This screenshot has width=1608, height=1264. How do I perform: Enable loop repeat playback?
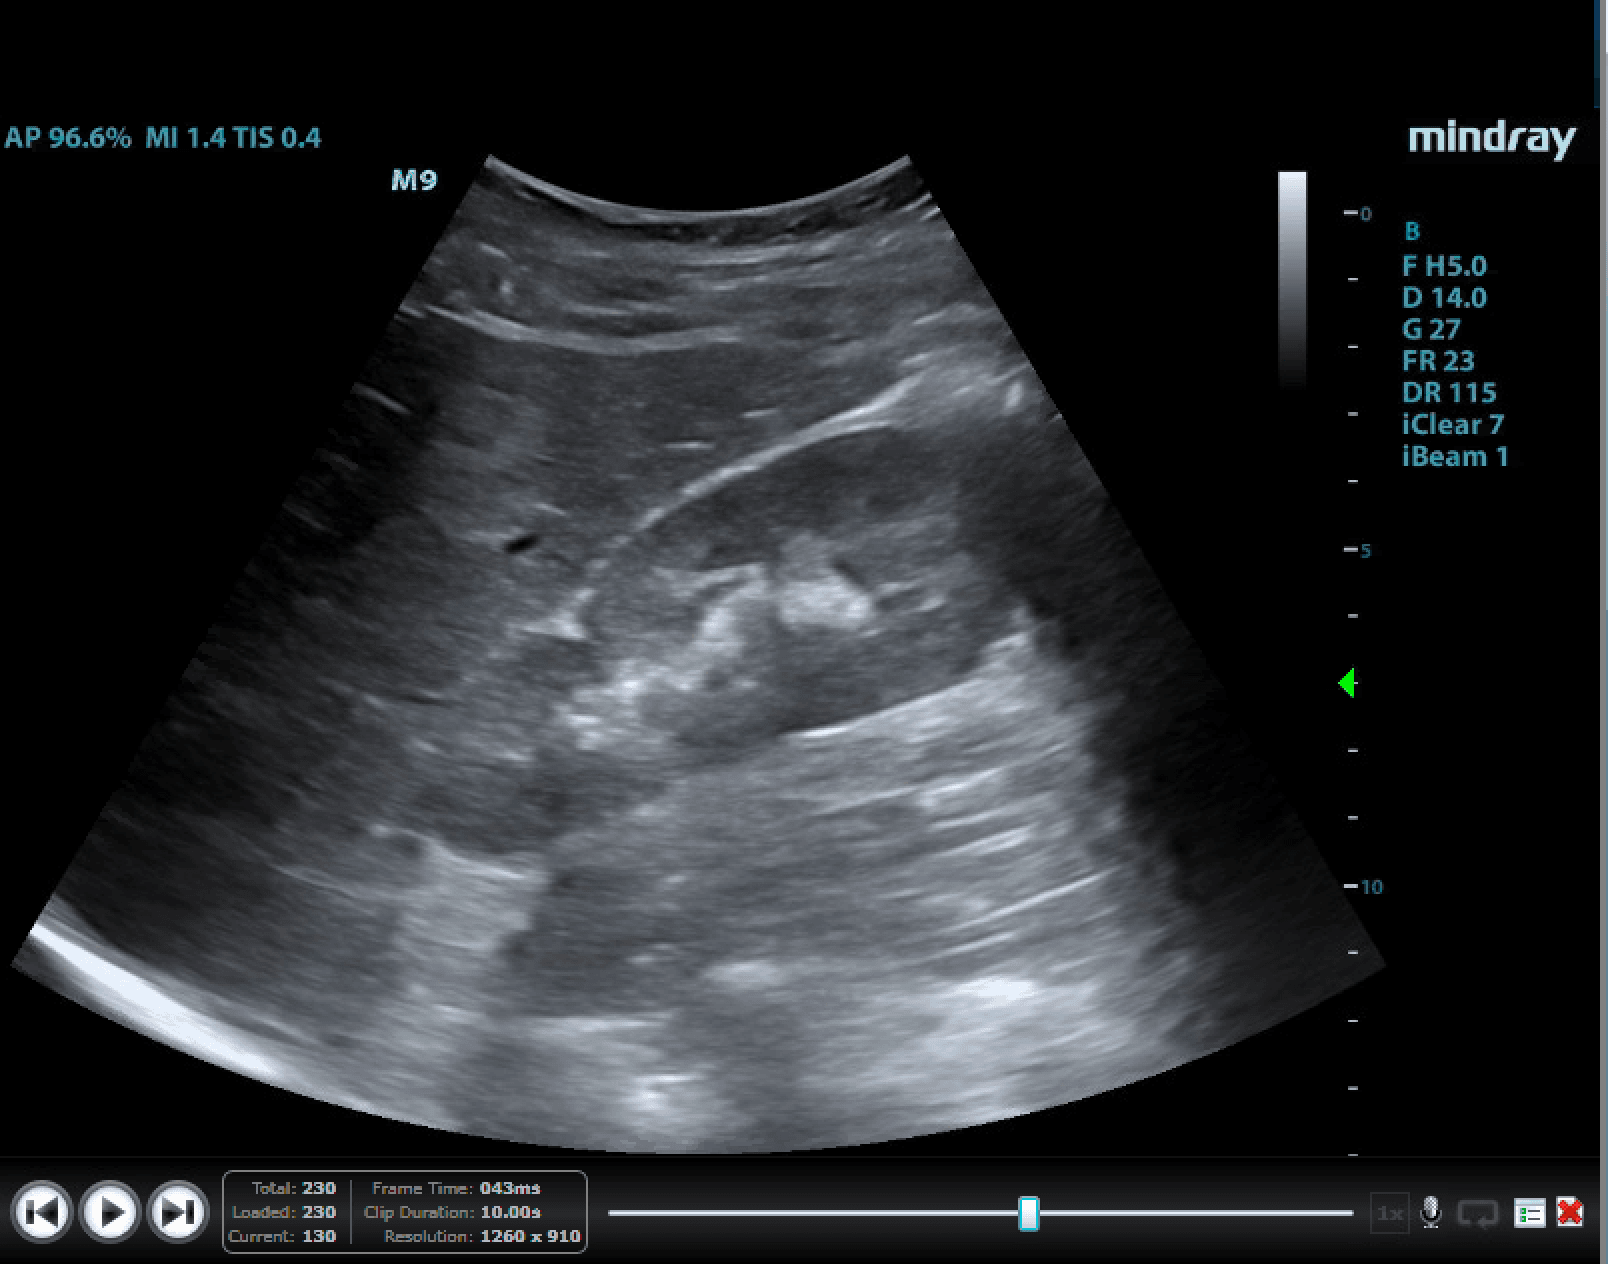point(1477,1211)
